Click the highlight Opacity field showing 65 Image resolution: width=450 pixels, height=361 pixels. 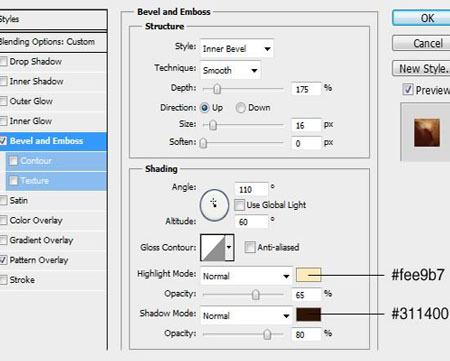[306, 295]
